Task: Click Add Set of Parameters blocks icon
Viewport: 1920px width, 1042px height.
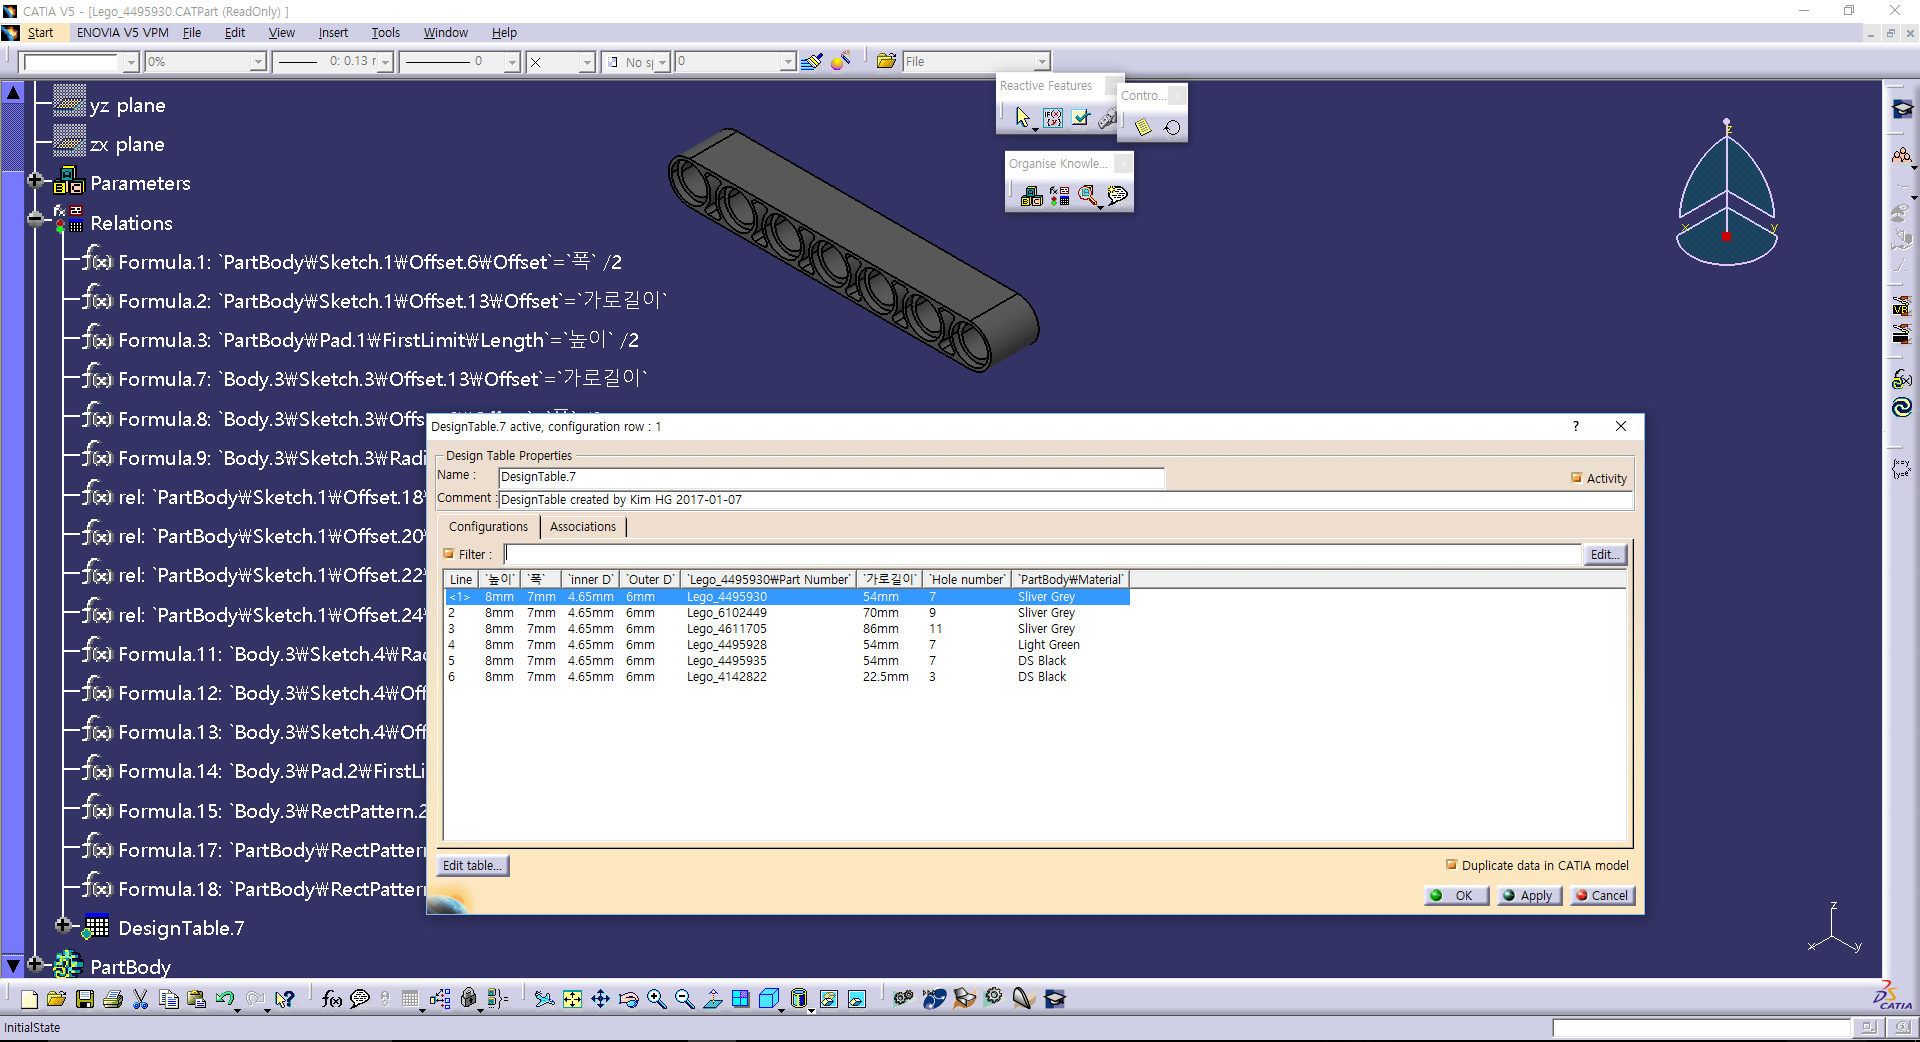Action: pos(1031,196)
